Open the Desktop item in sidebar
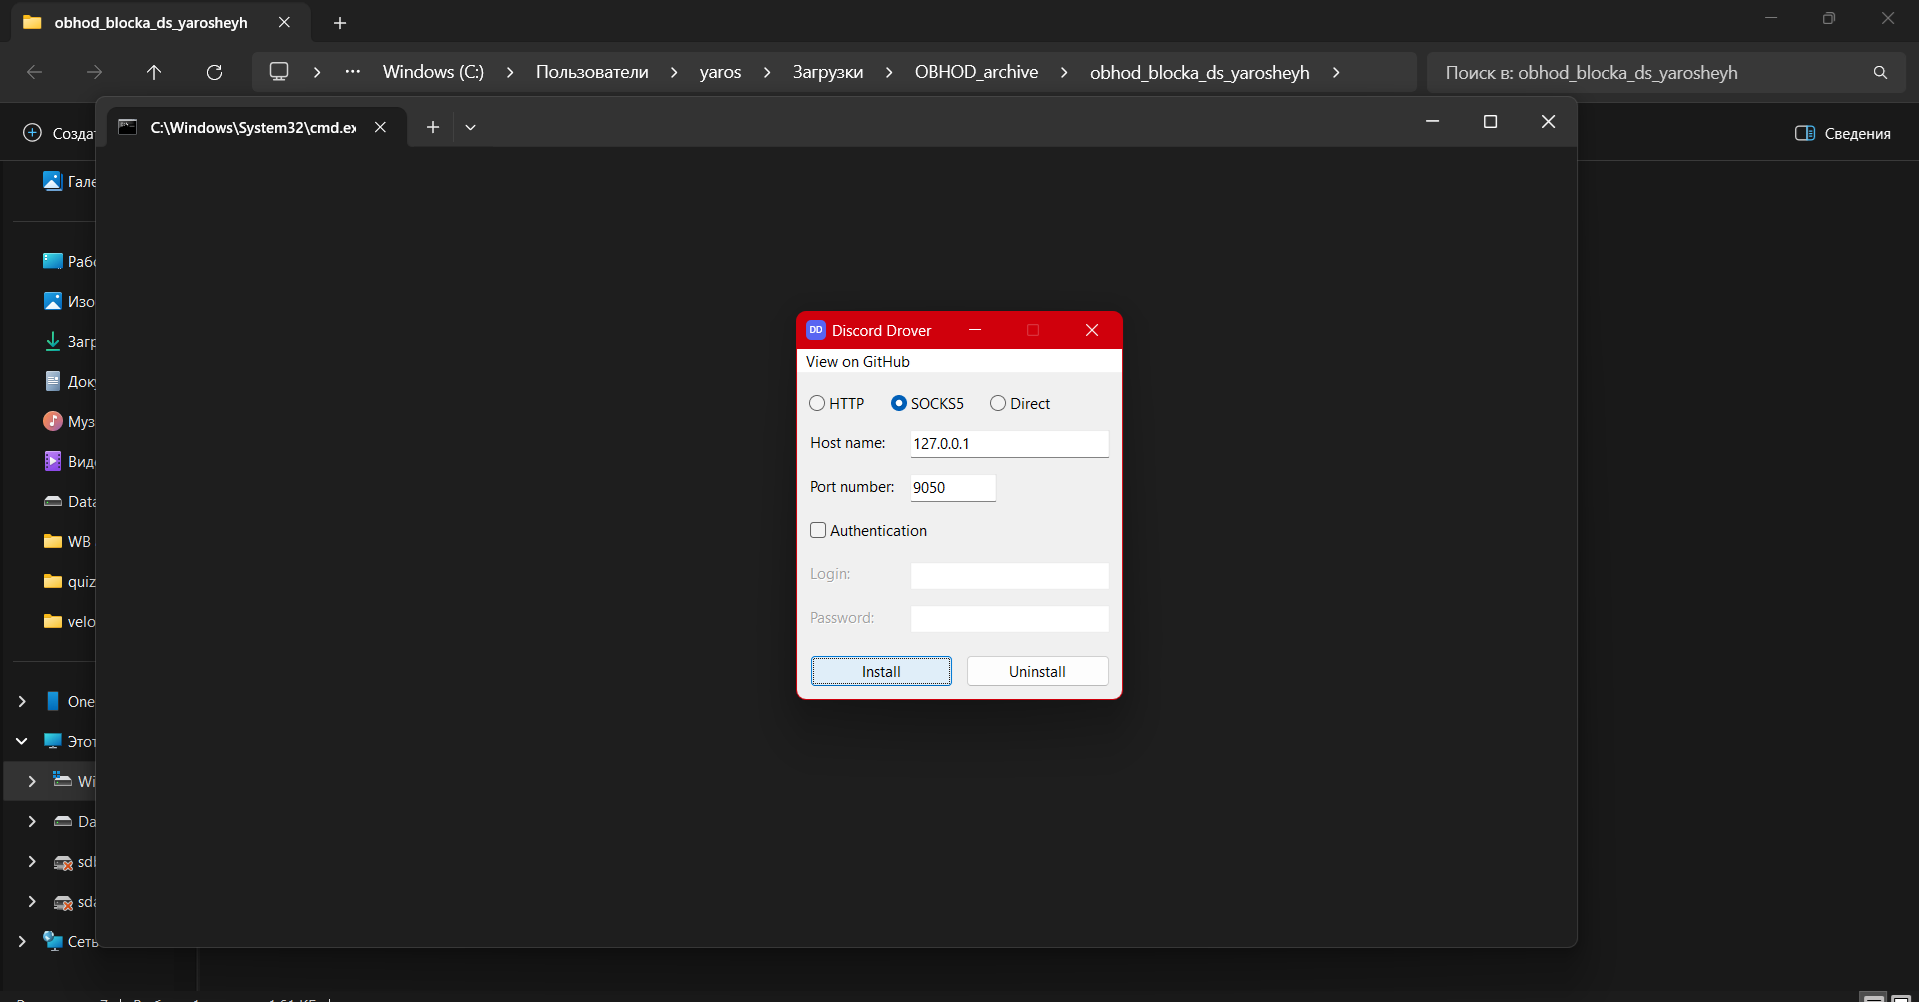 (x=69, y=261)
